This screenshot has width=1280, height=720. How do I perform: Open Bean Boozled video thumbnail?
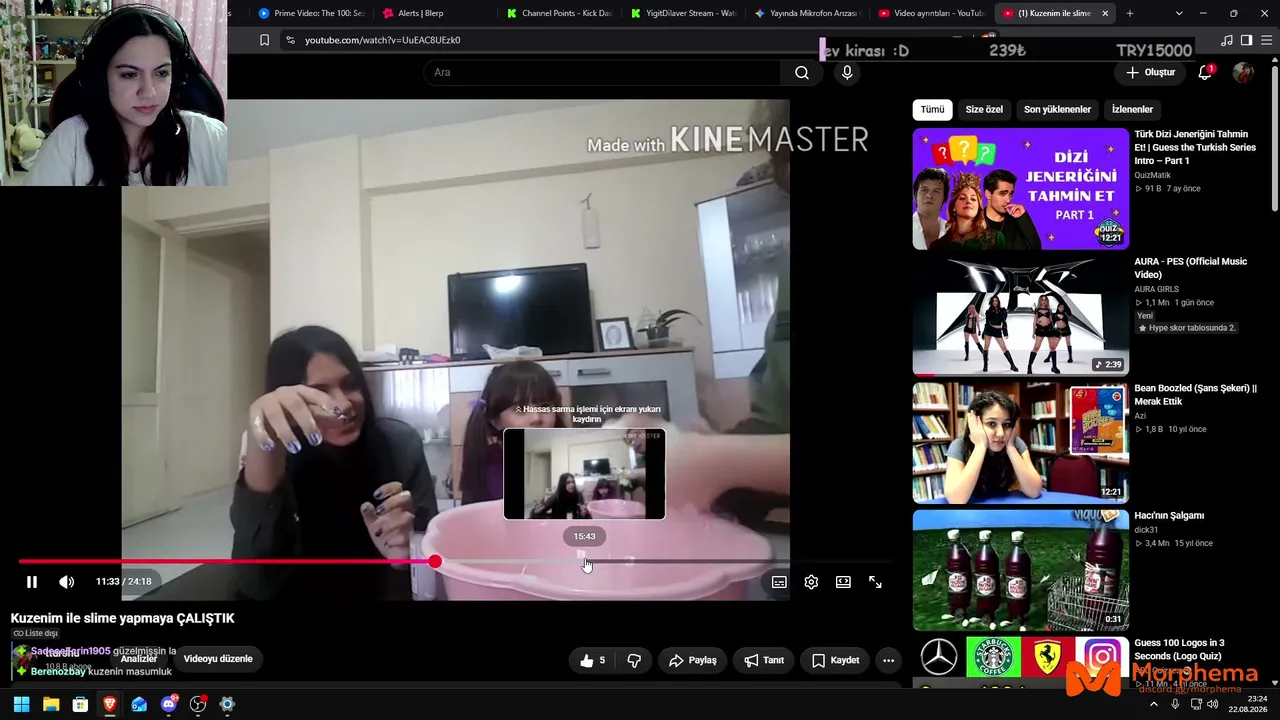click(x=1020, y=442)
